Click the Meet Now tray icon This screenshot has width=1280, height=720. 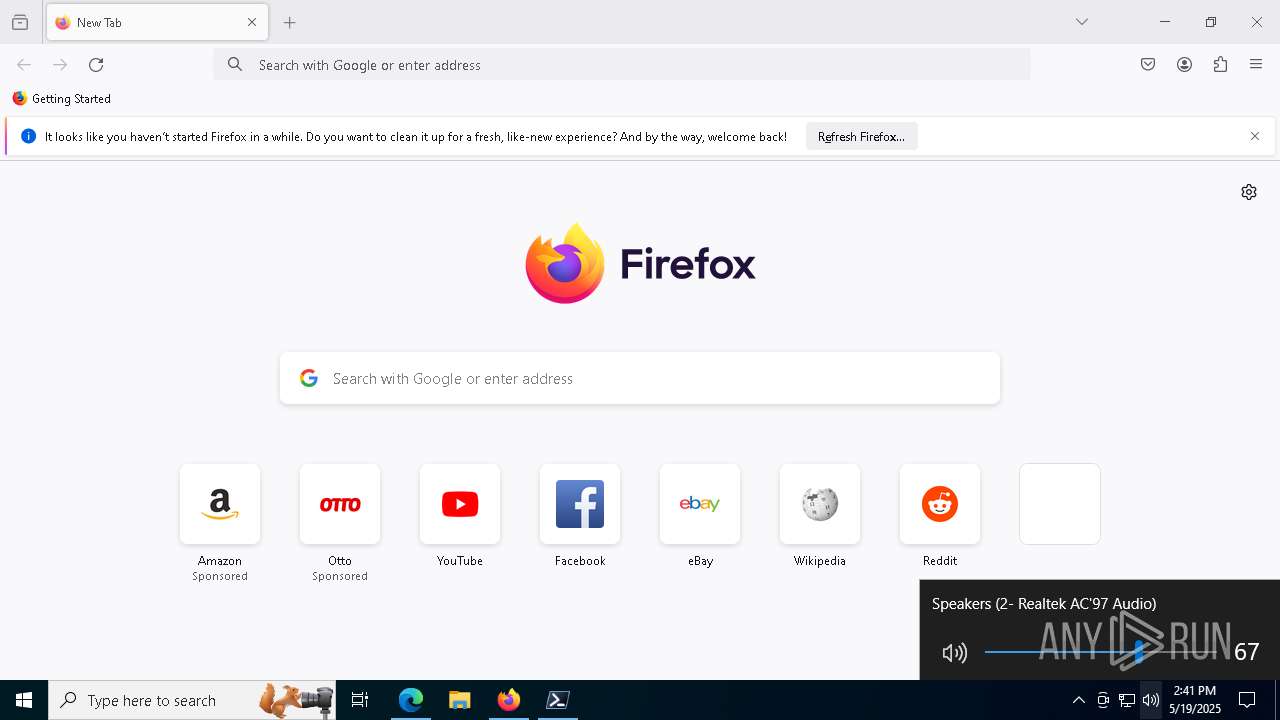[x=1103, y=700]
